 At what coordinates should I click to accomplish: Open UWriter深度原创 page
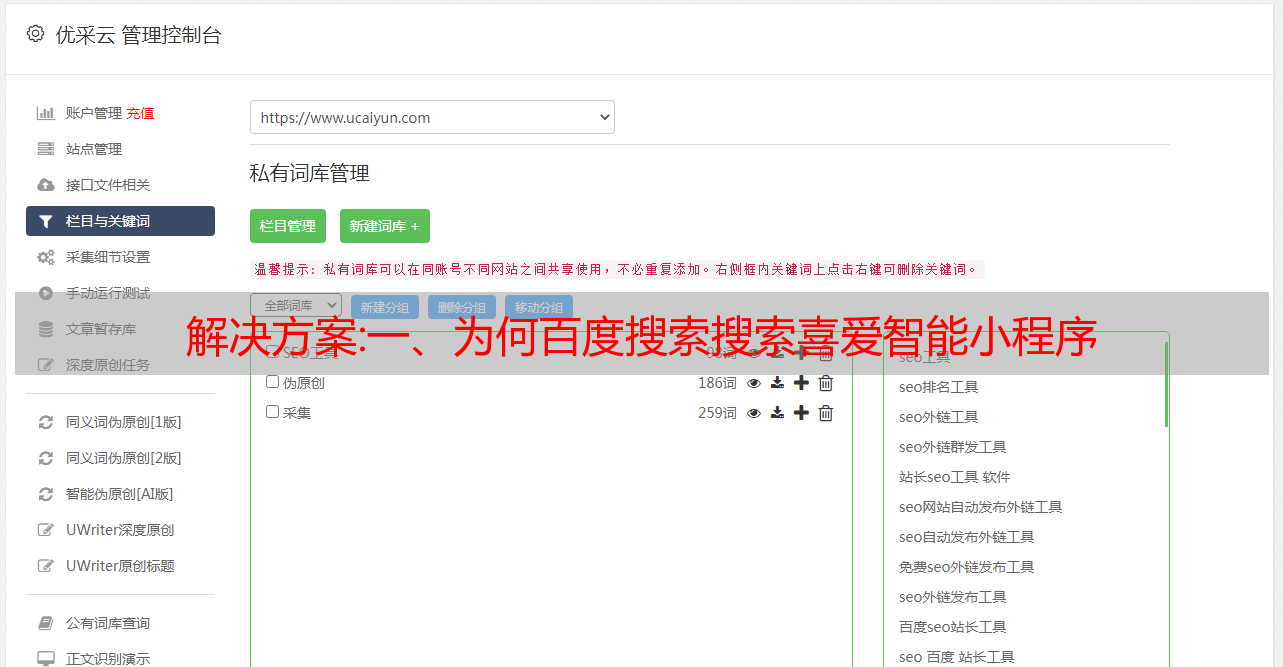tap(120, 530)
